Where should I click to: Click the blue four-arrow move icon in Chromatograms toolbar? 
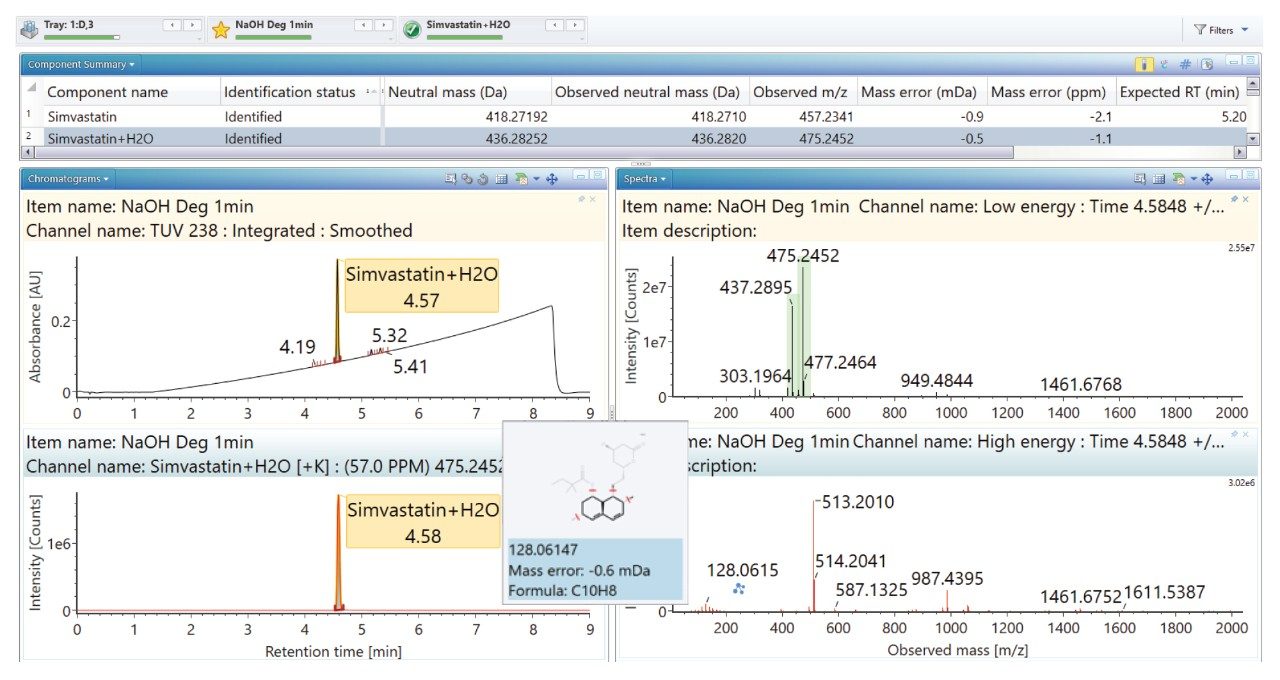coord(552,178)
